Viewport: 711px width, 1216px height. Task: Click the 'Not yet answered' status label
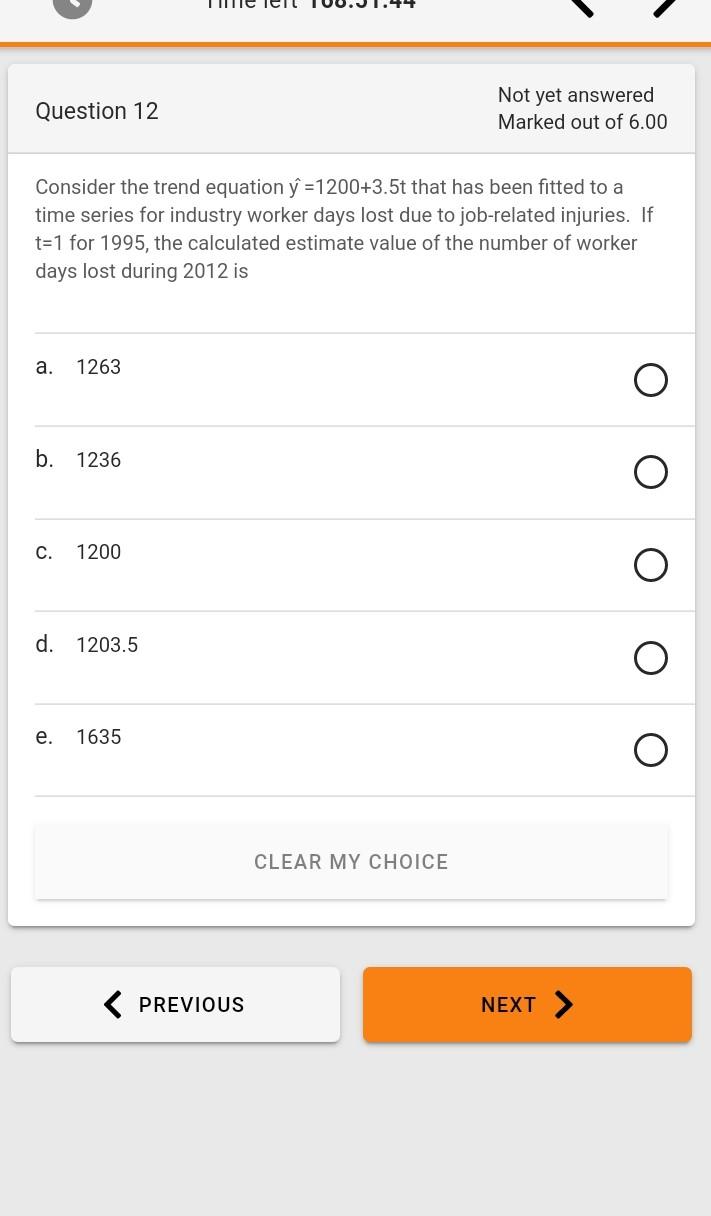(x=576, y=95)
